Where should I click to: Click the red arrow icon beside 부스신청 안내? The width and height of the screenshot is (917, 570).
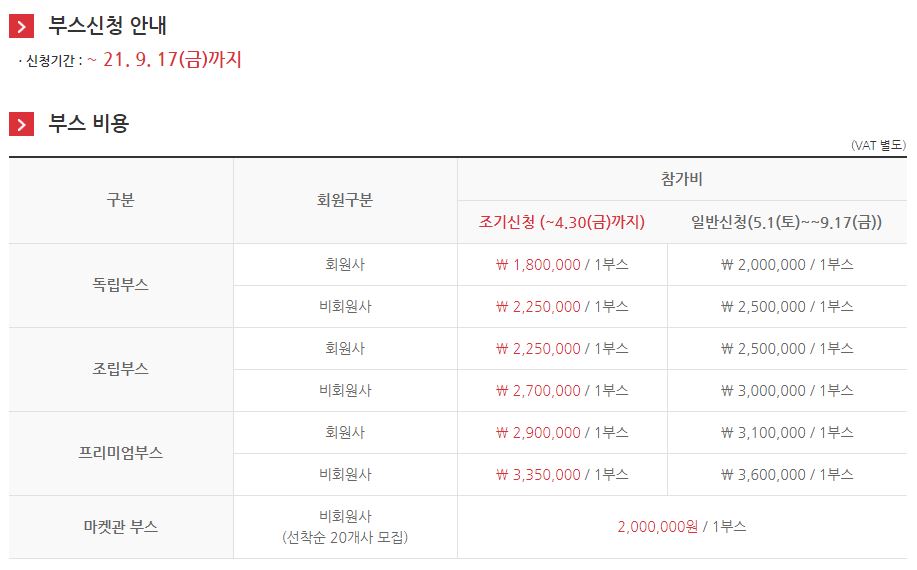click(21, 26)
